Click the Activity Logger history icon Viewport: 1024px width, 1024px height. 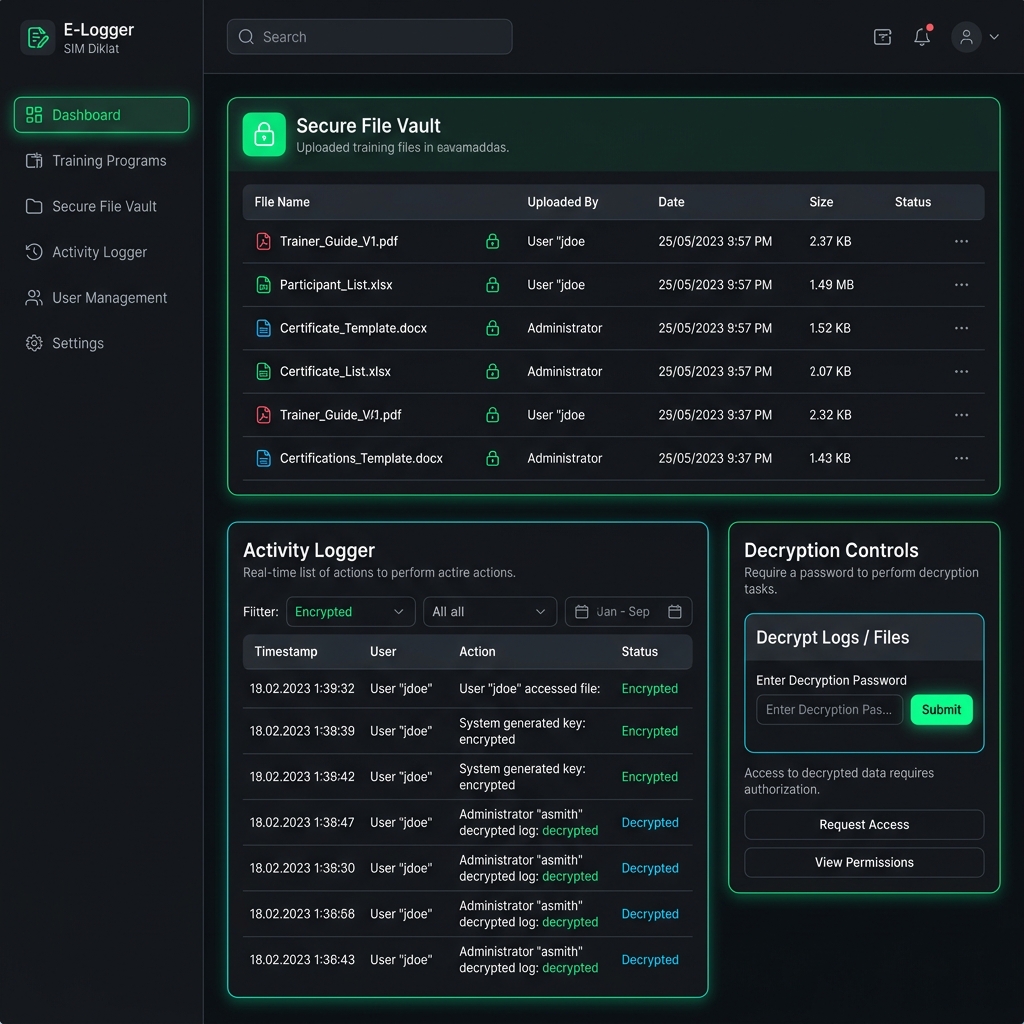pos(34,252)
